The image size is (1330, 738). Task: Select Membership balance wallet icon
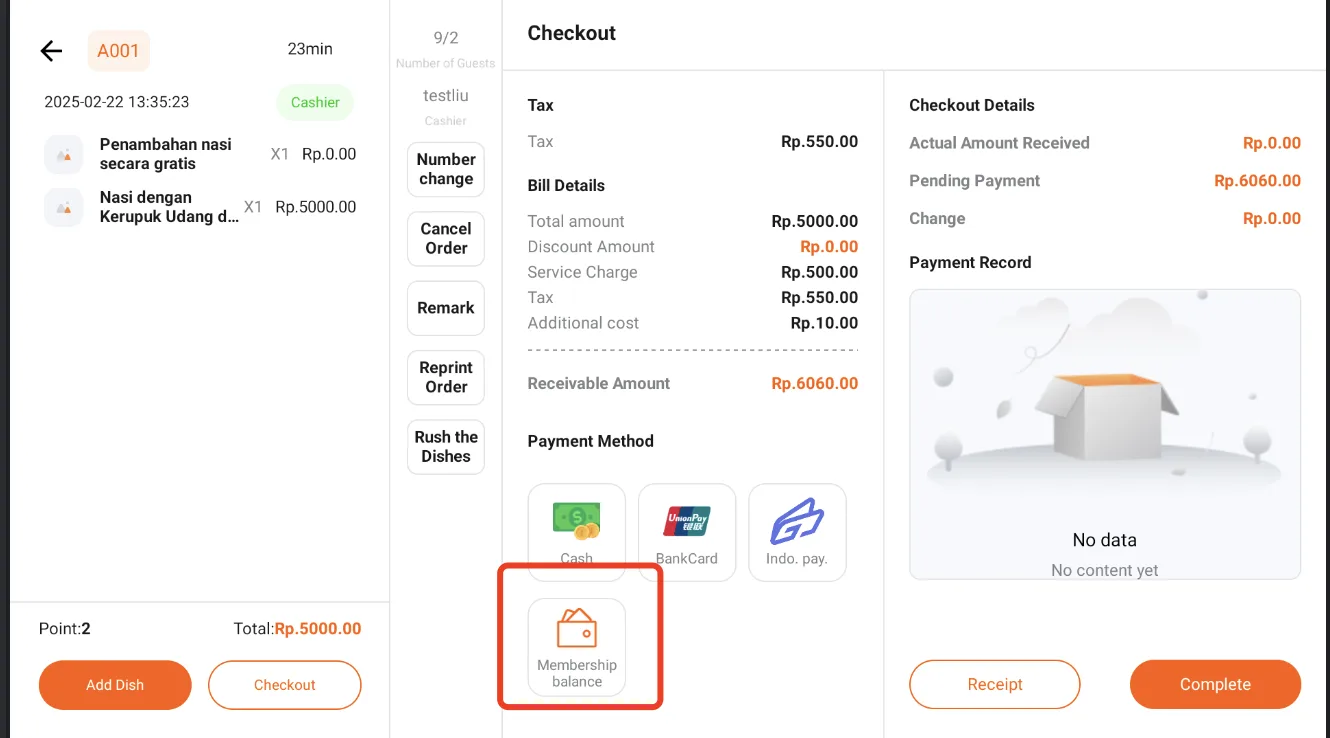(577, 629)
